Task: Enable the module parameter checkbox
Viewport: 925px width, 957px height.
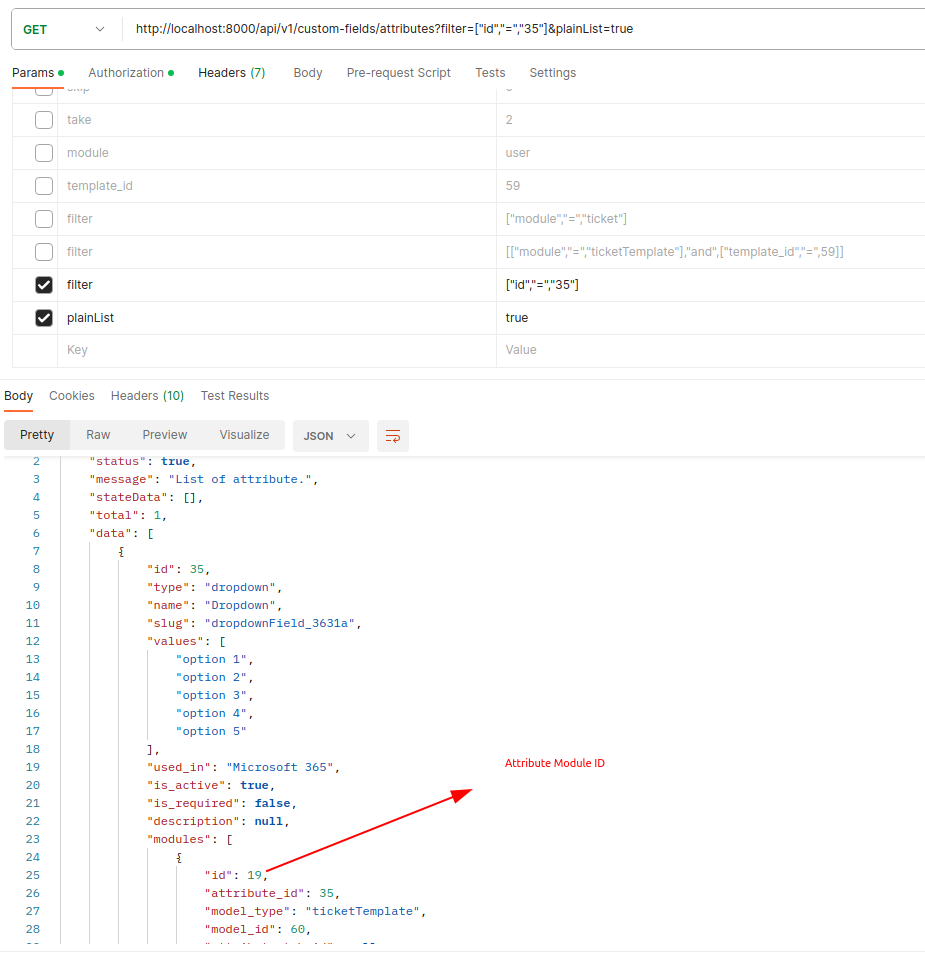Action: [44, 153]
